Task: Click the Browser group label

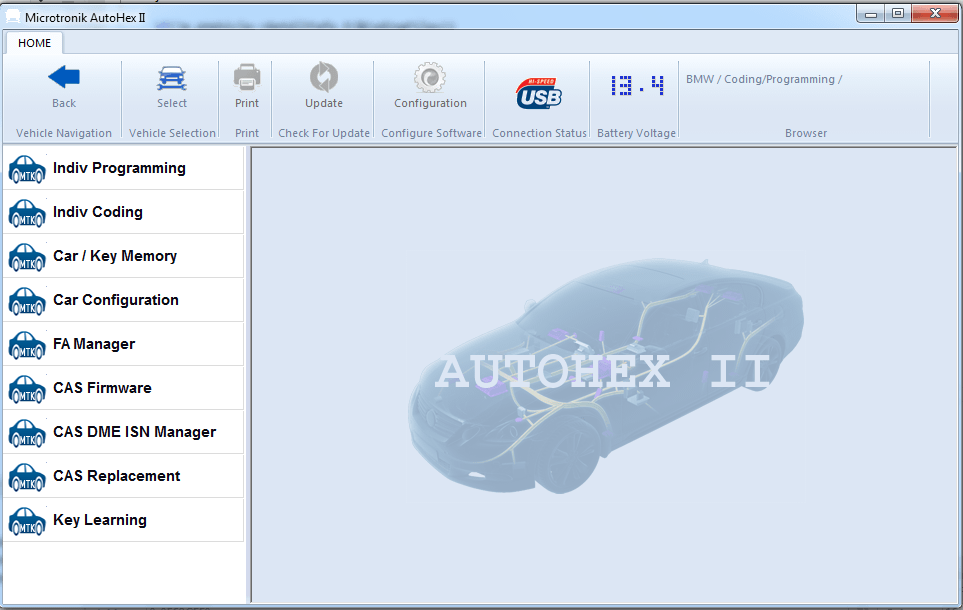Action: coord(806,133)
